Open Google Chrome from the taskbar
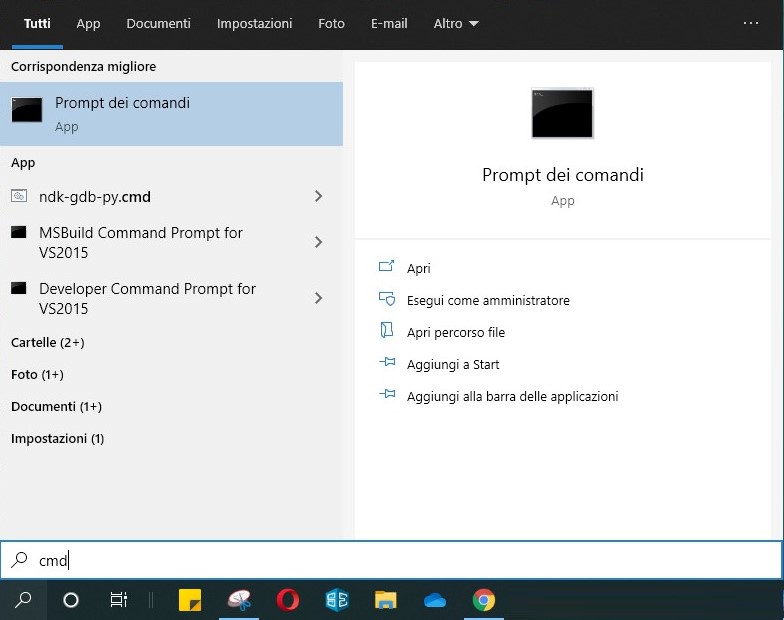Viewport: 784px width, 620px height. click(x=483, y=600)
